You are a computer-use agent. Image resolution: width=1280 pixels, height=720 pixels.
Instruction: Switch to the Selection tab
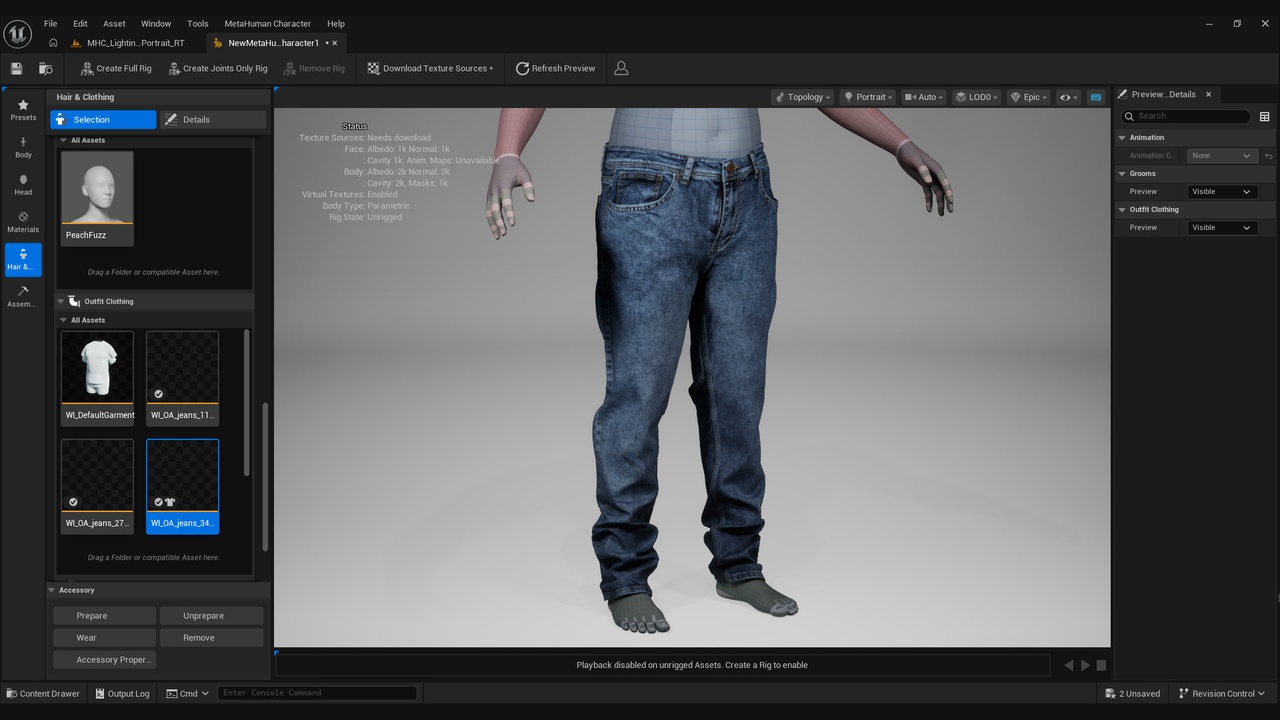point(103,120)
